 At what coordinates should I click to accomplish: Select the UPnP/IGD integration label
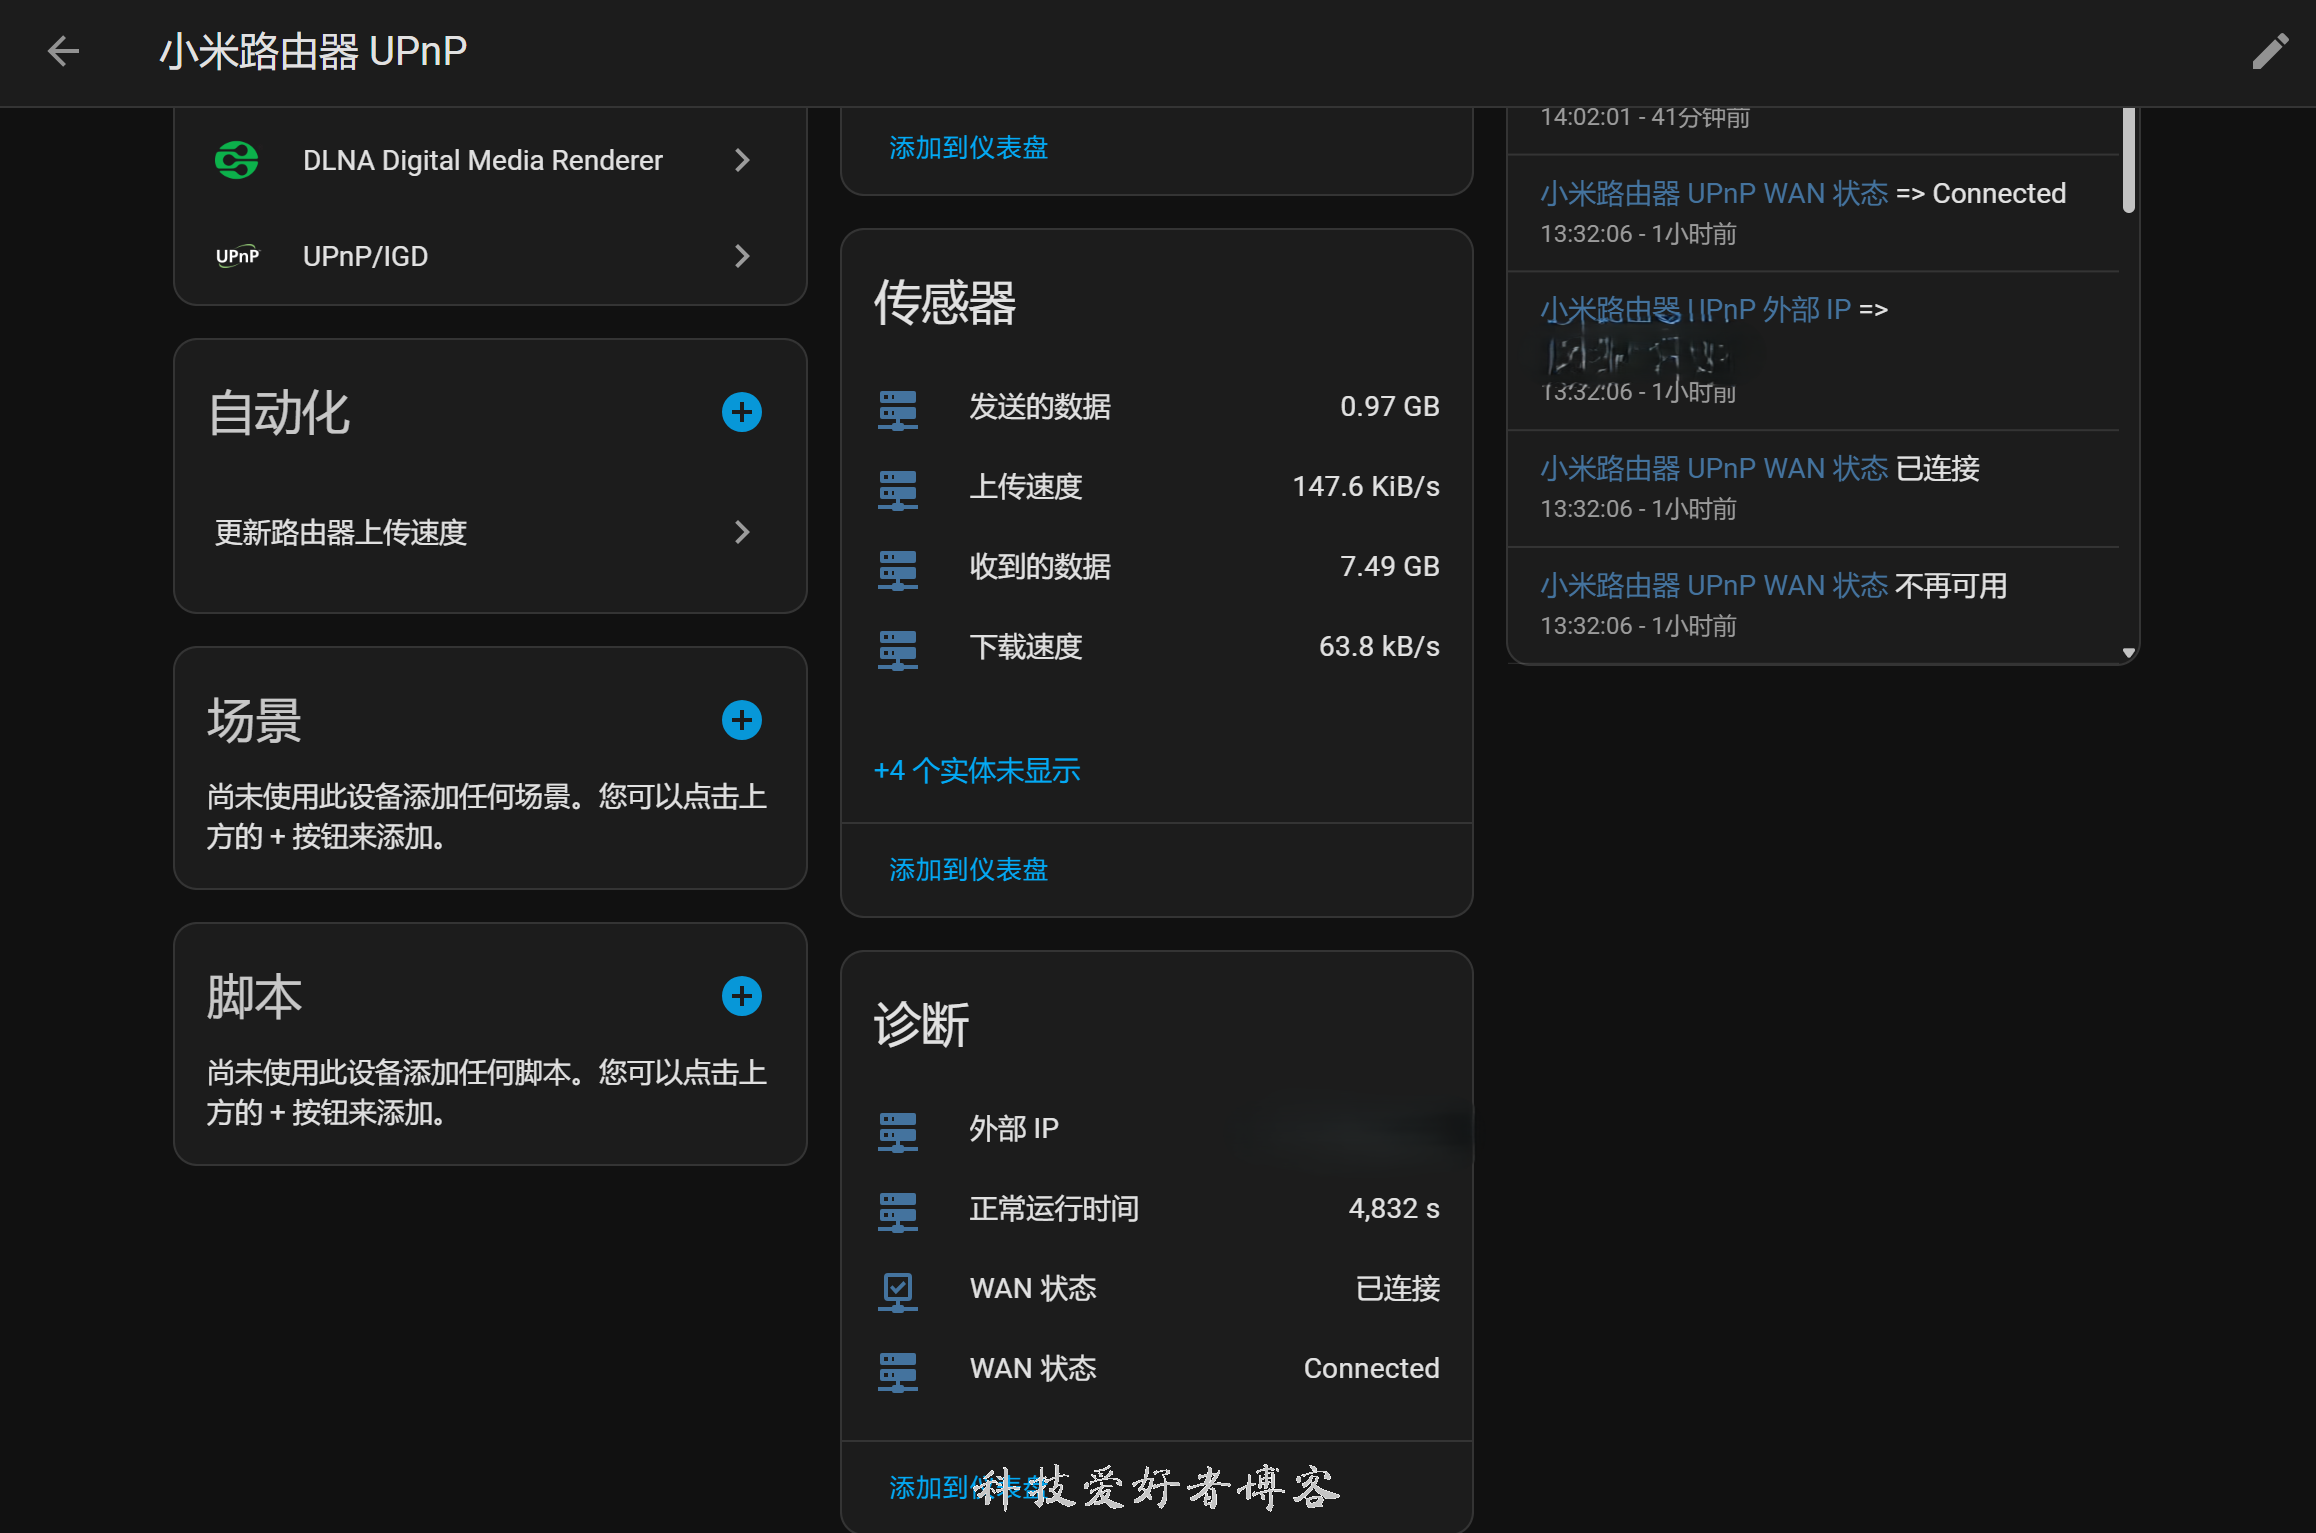365,256
